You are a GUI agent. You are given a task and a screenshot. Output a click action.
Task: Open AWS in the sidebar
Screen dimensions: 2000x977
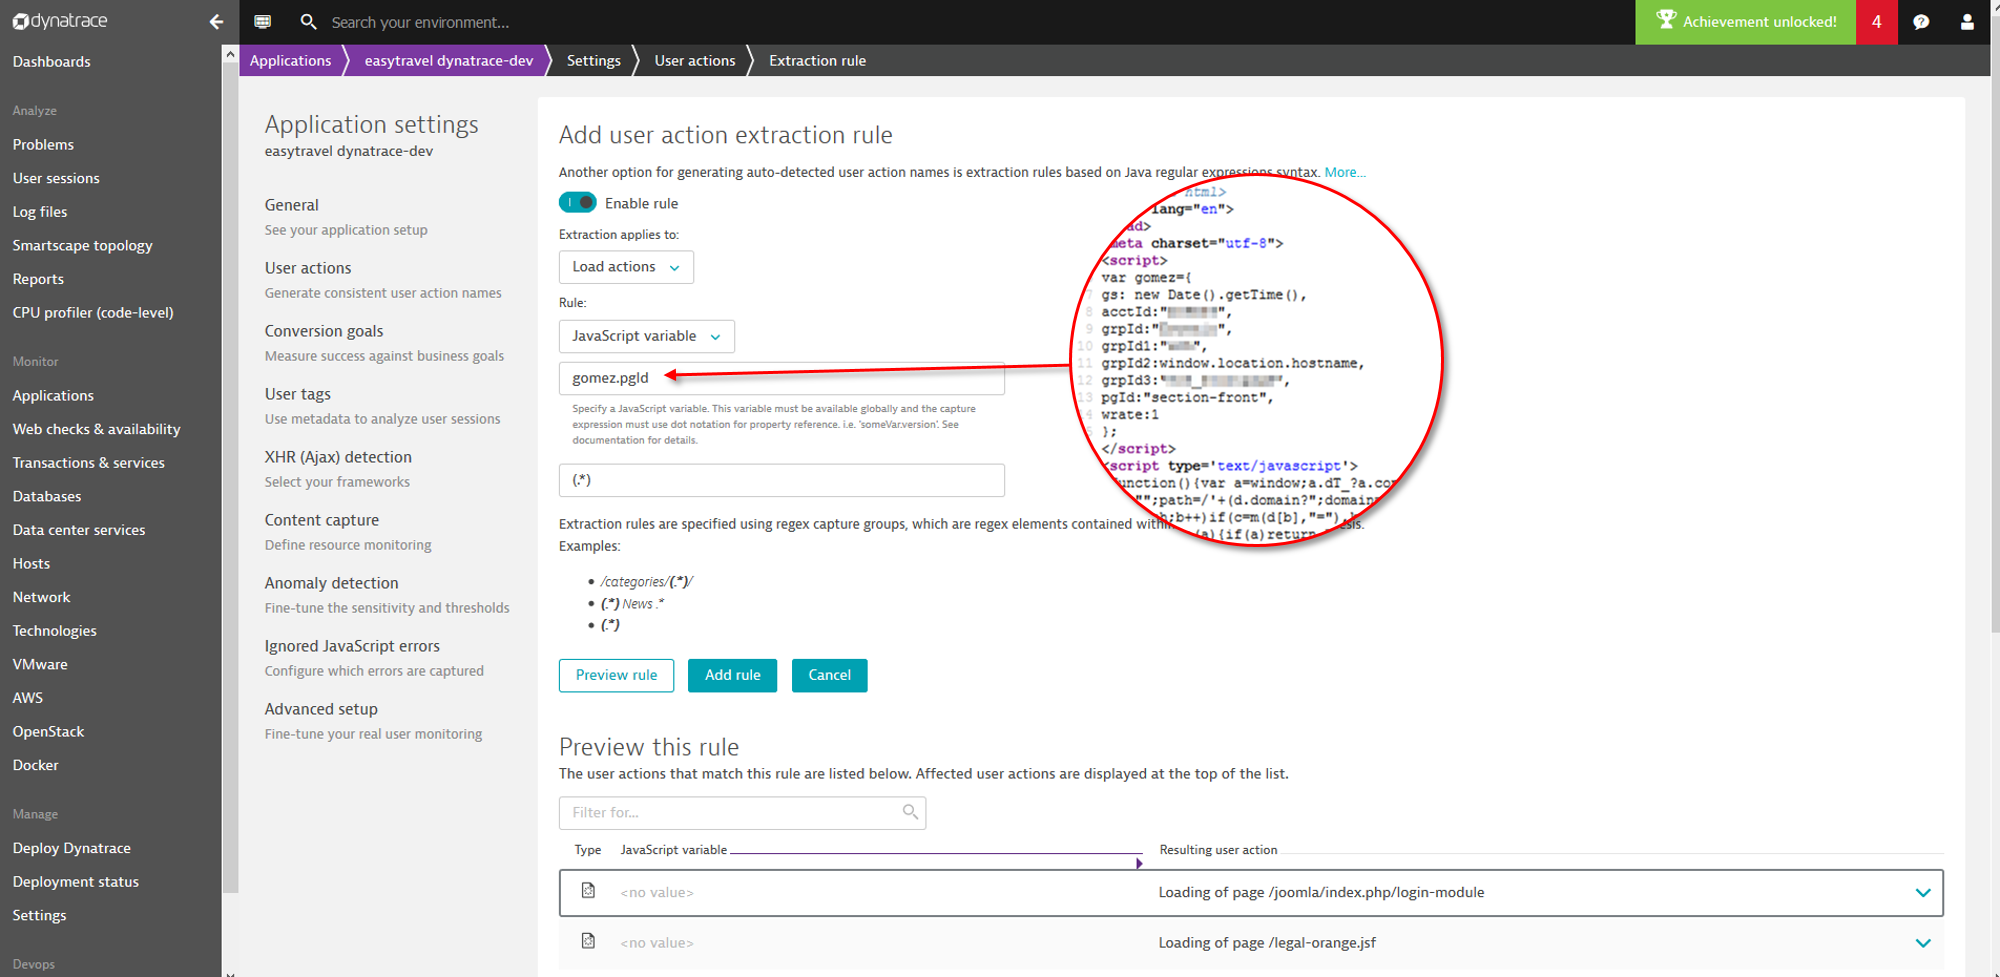click(27, 698)
